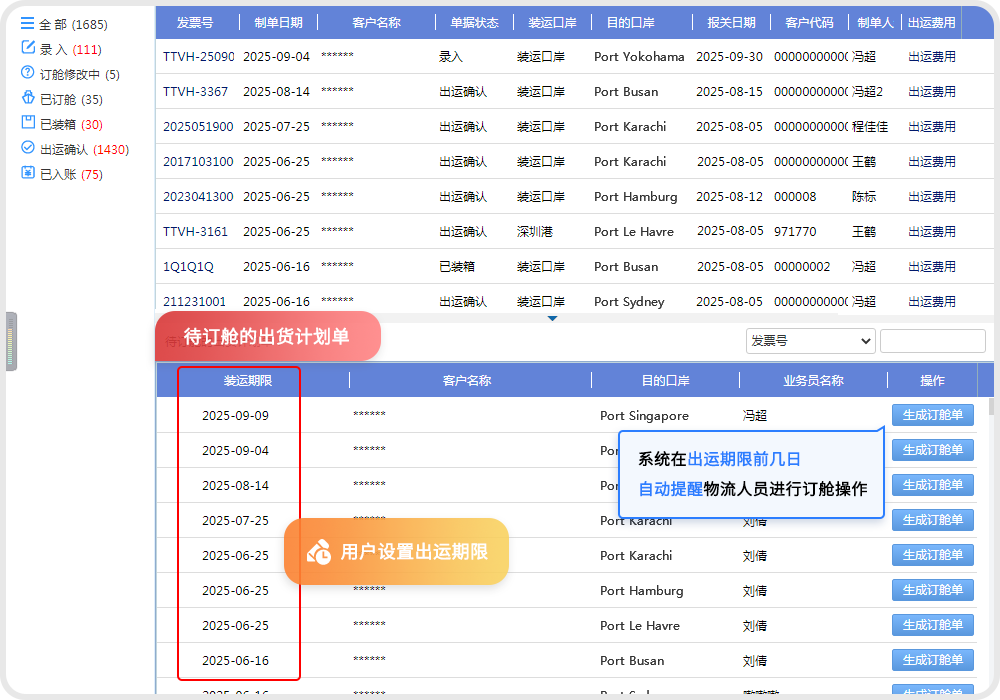Click 2025-09-09 shipping deadline cell

point(235,416)
